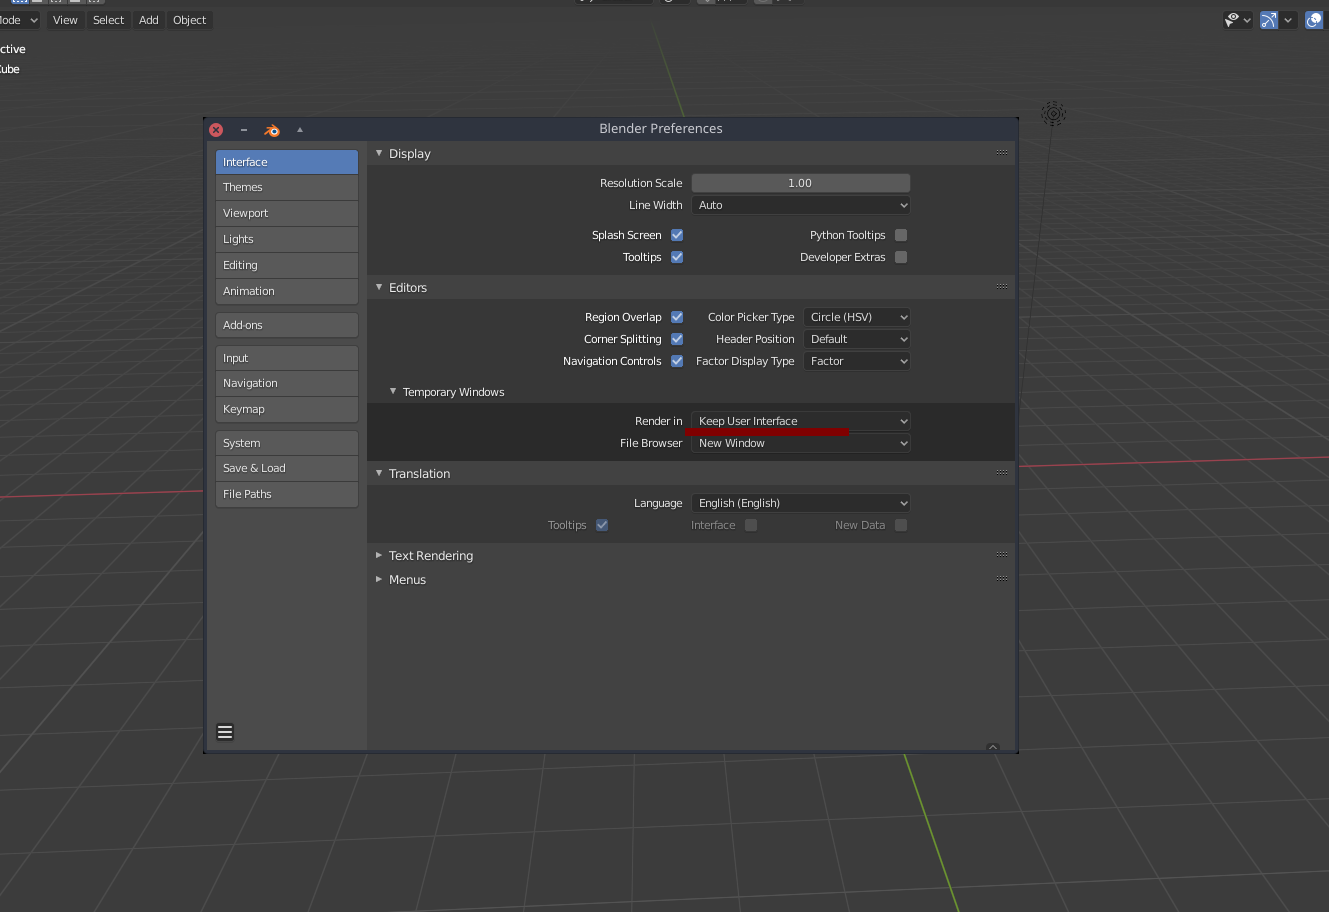
Task: Open the Input preferences section
Action: coord(287,358)
